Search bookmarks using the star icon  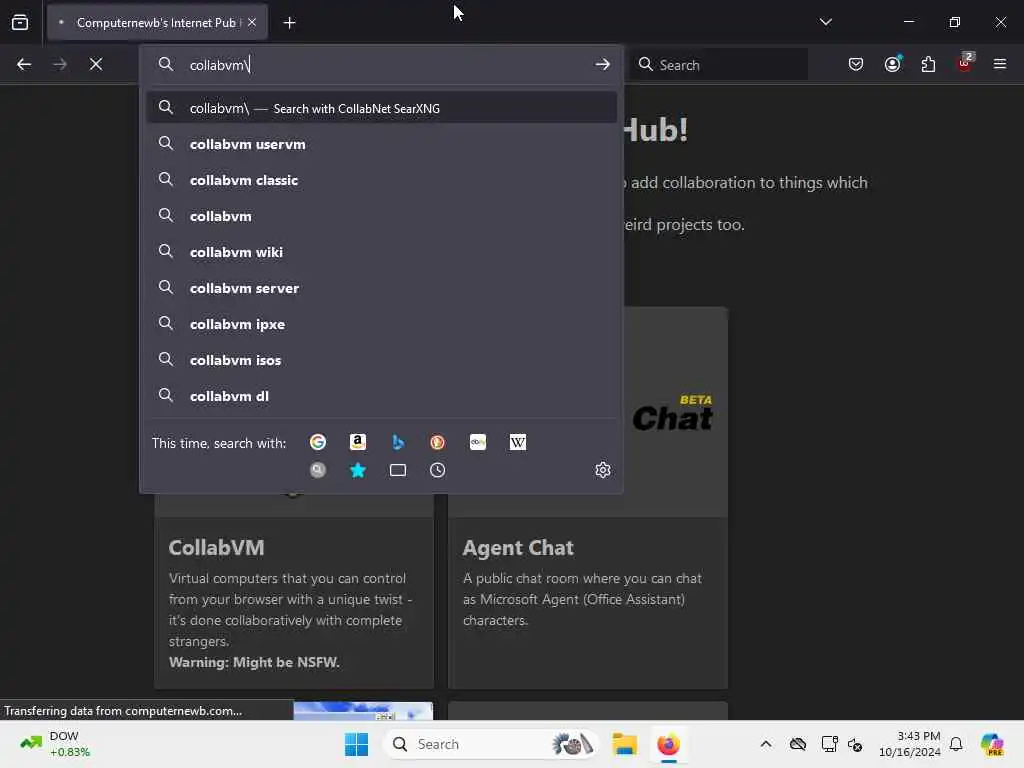click(x=358, y=470)
